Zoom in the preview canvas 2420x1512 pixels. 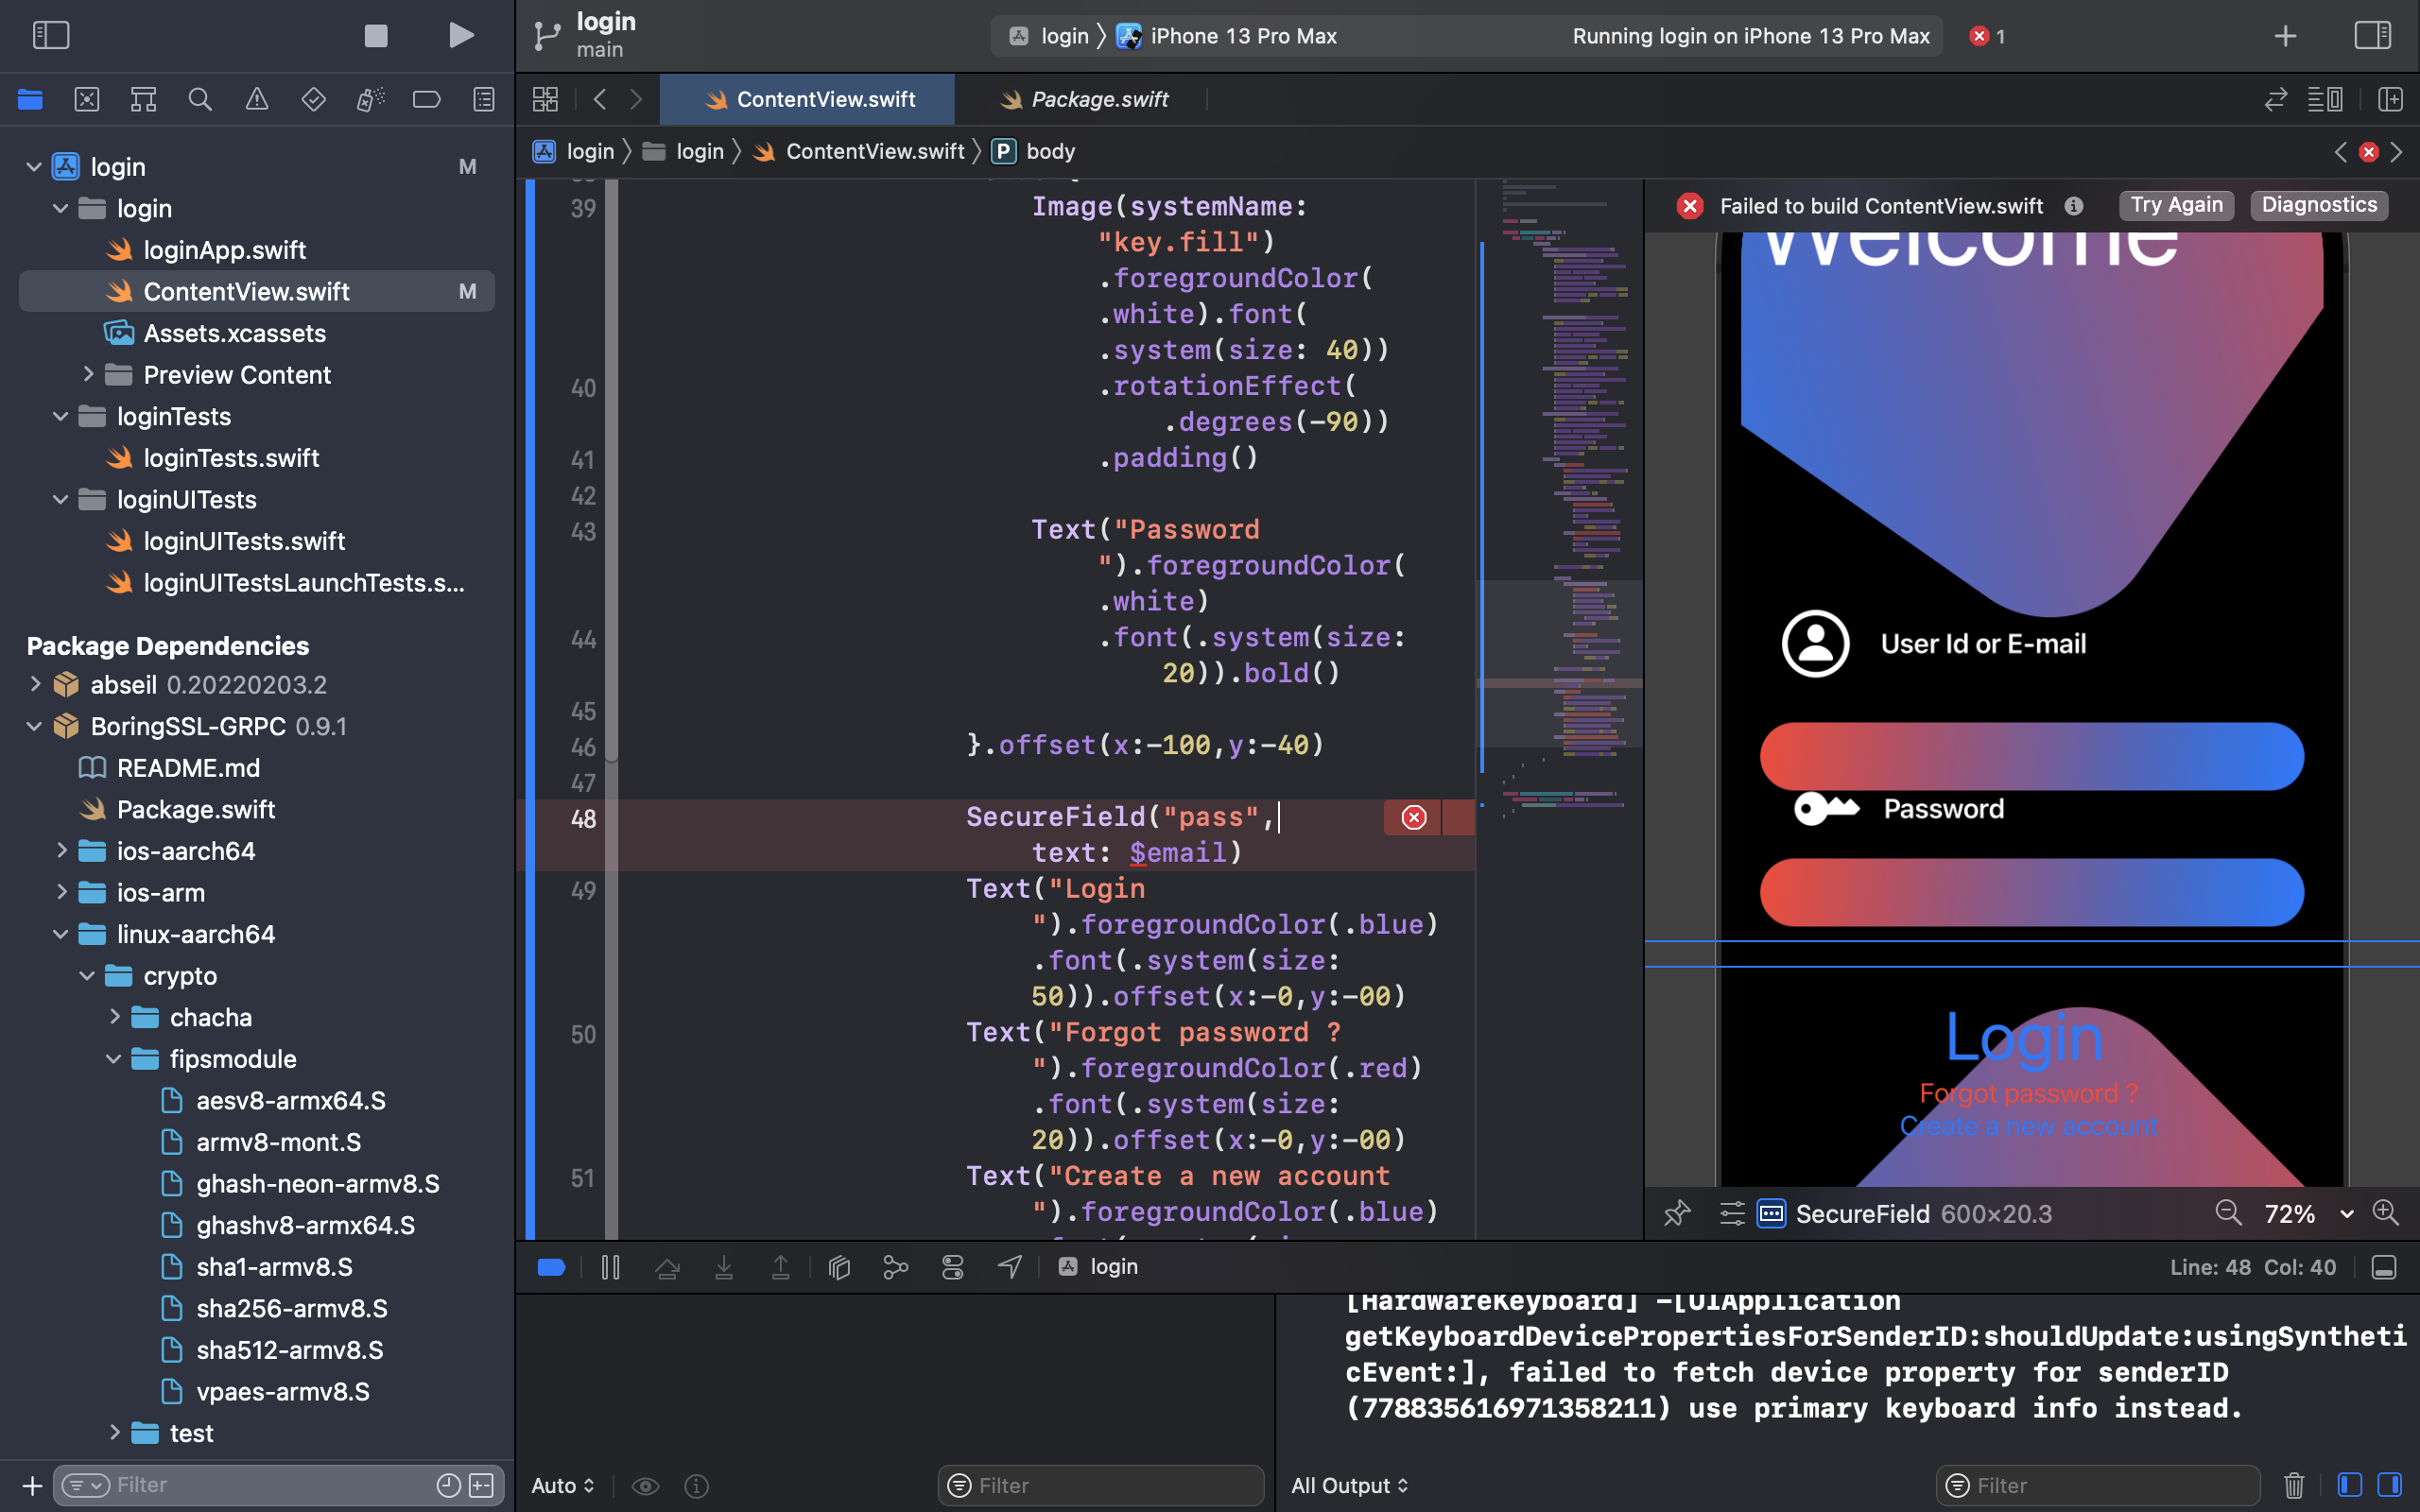(x=2386, y=1213)
